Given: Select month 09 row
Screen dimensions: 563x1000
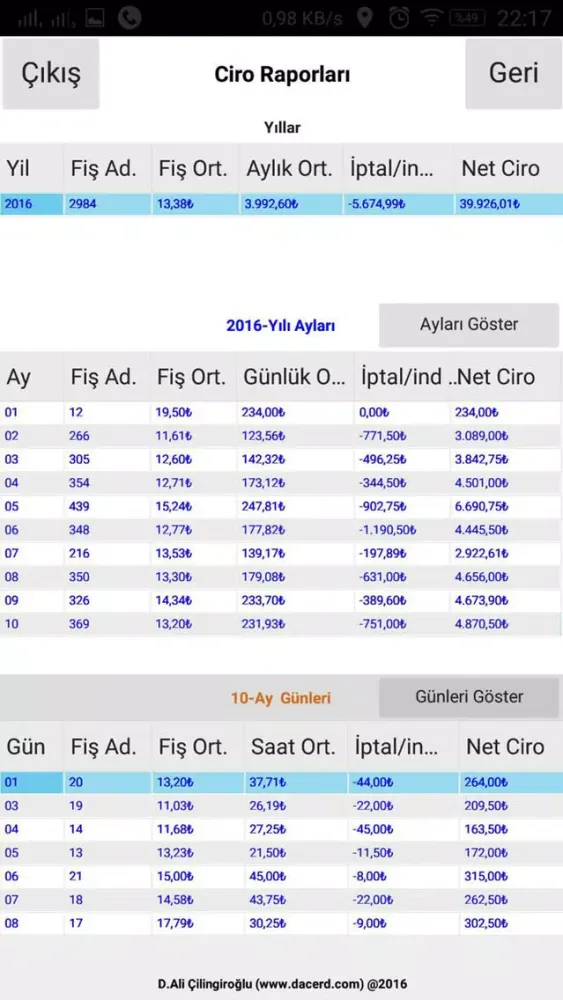Looking at the screenshot, I should (x=281, y=601).
